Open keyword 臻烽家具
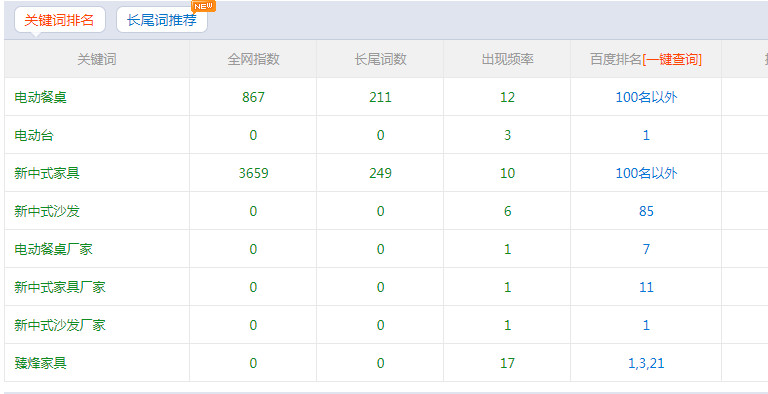The height and width of the screenshot is (394, 768). tap(40, 363)
